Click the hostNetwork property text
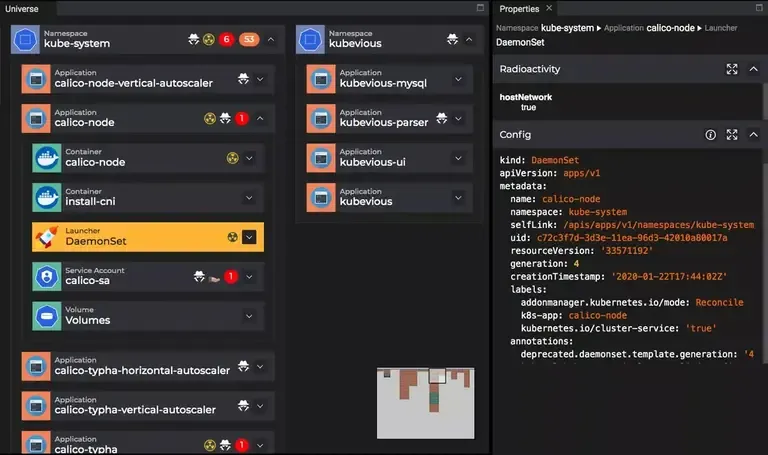The width and height of the screenshot is (768, 455). 526,97
